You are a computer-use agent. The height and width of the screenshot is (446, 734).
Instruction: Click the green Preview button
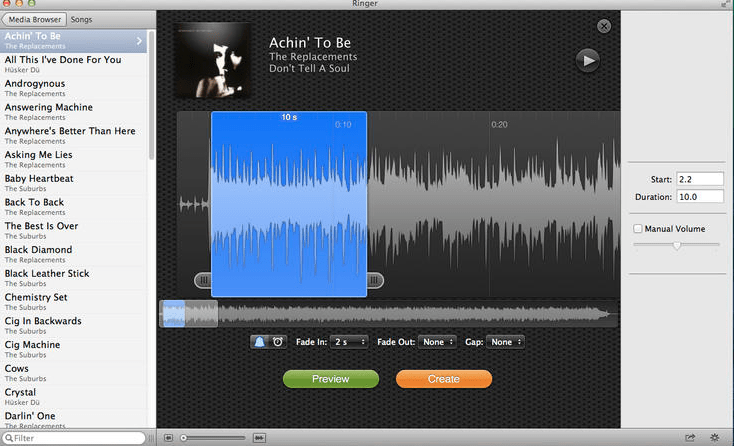pyautogui.click(x=330, y=379)
